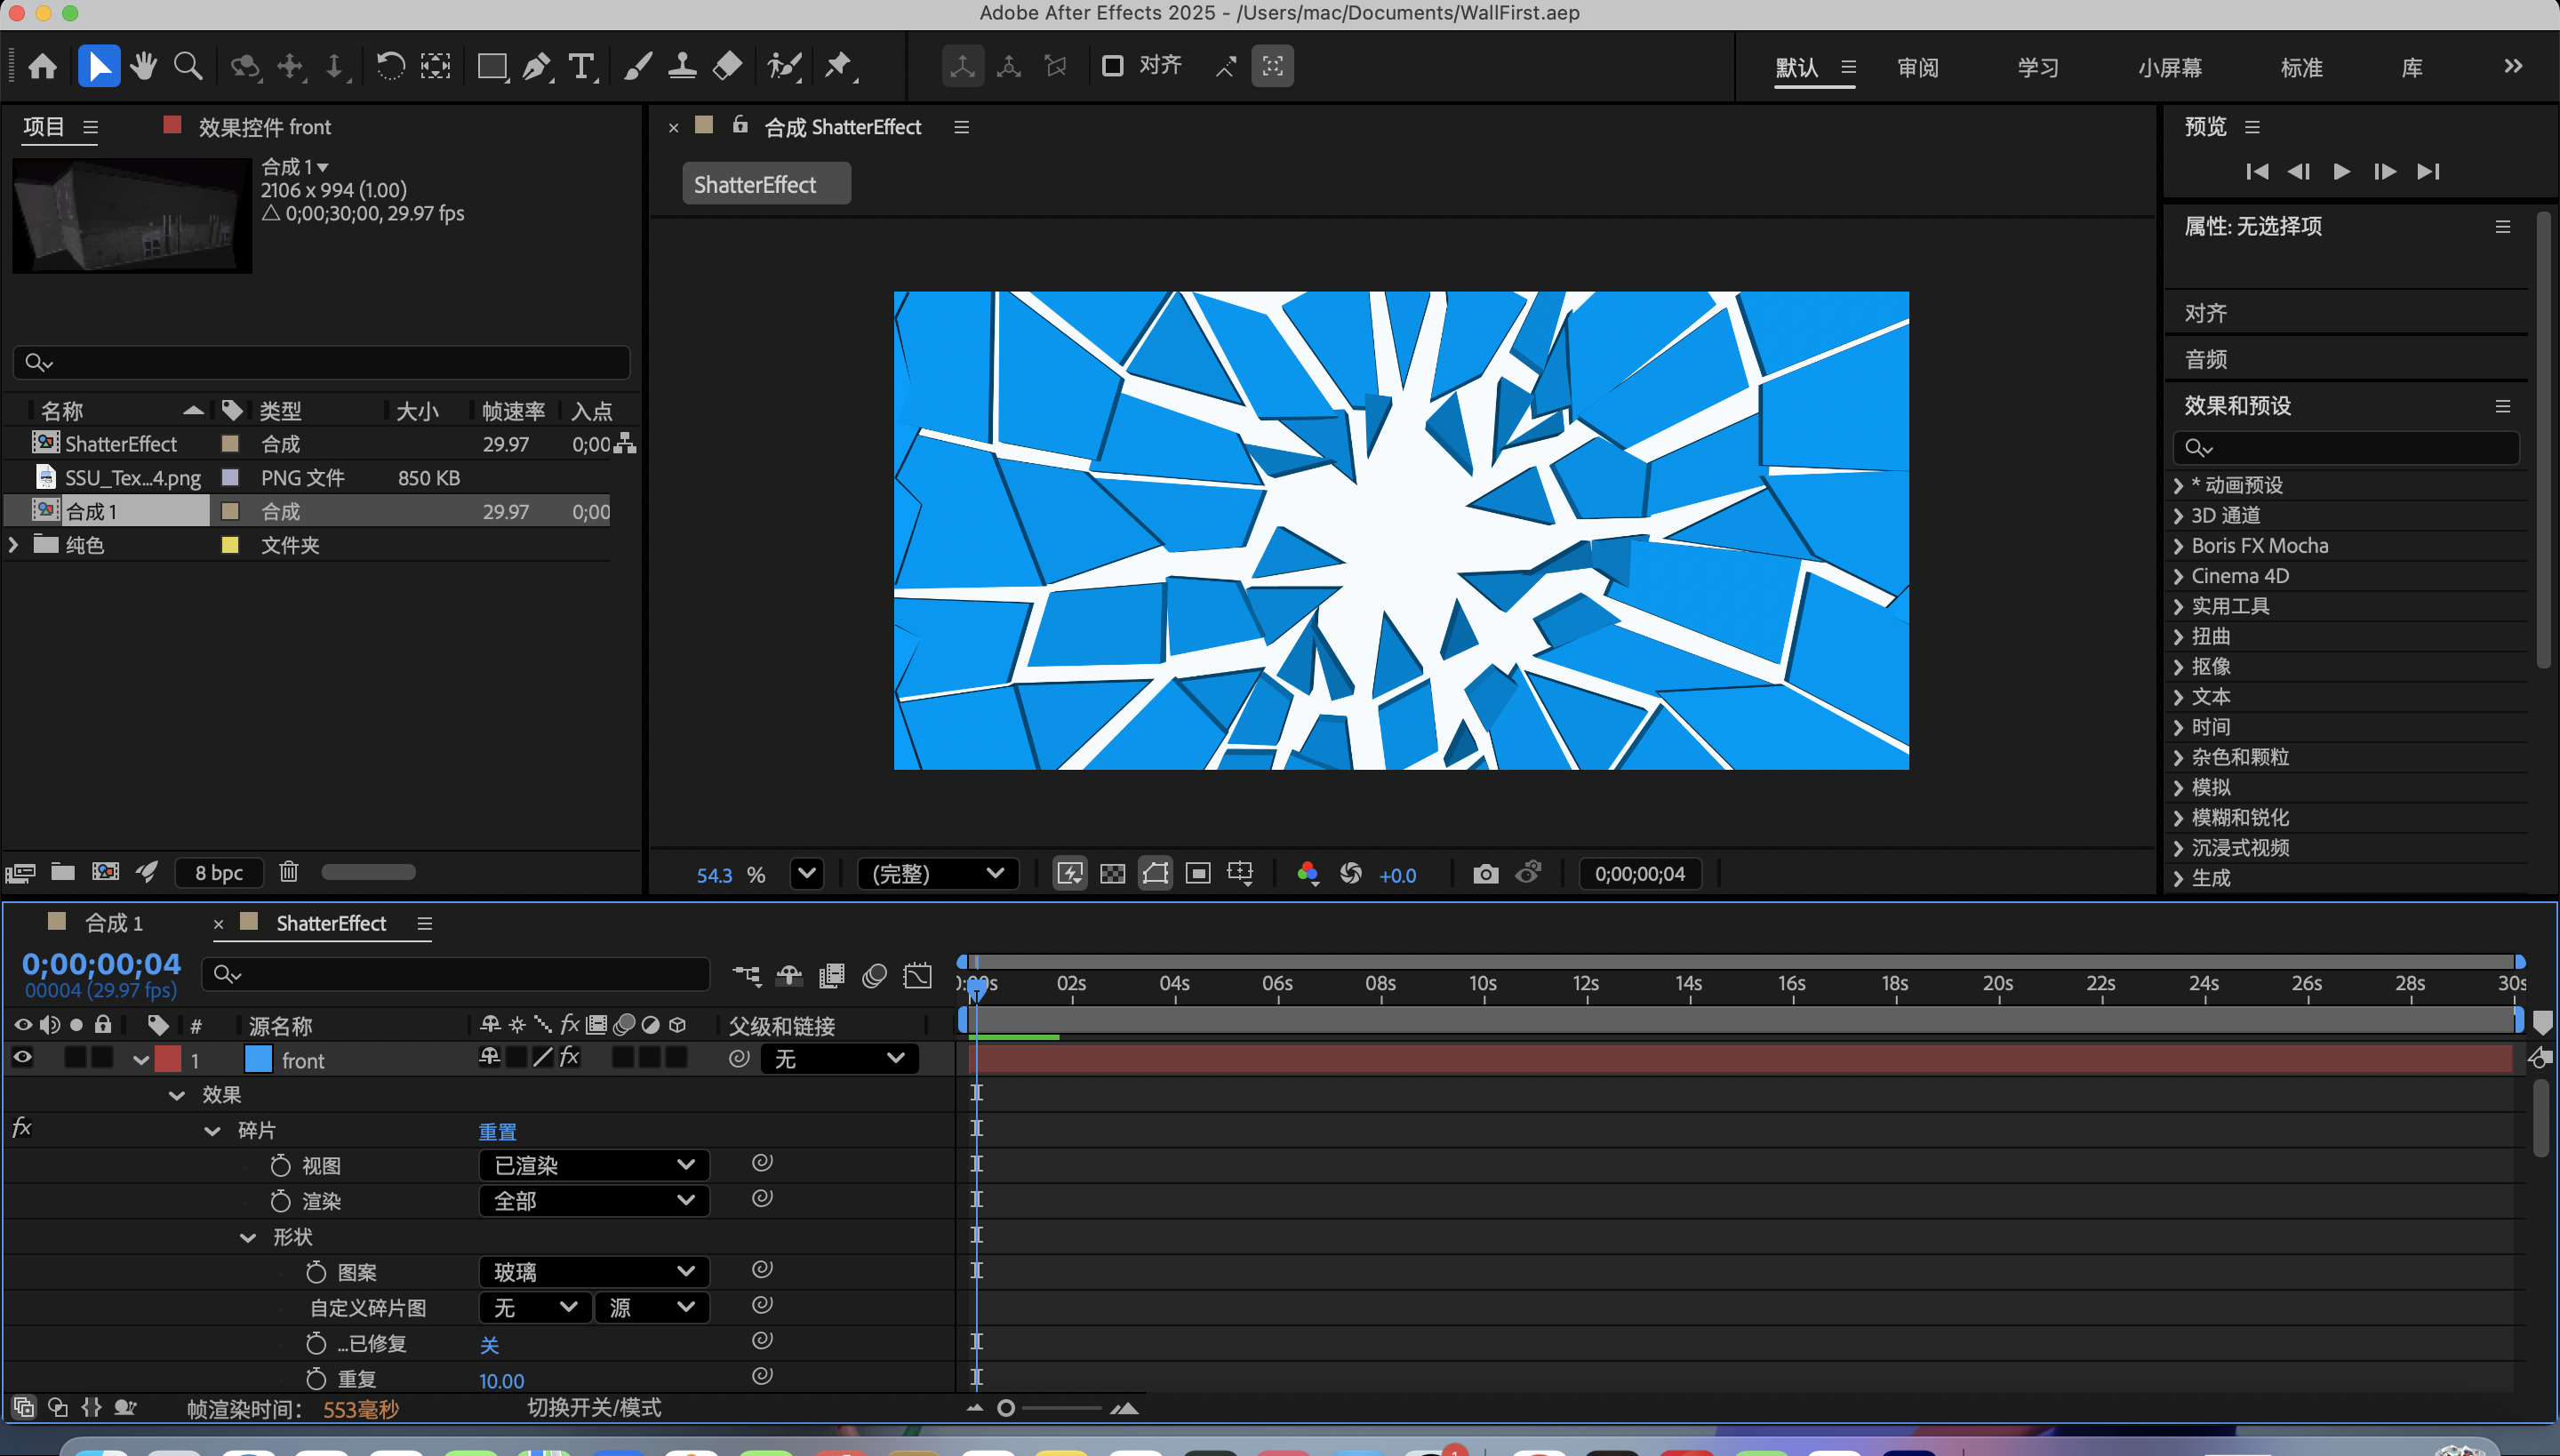Select the Horizontal Type tool
This screenshot has height=1456, width=2560.
[x=583, y=66]
